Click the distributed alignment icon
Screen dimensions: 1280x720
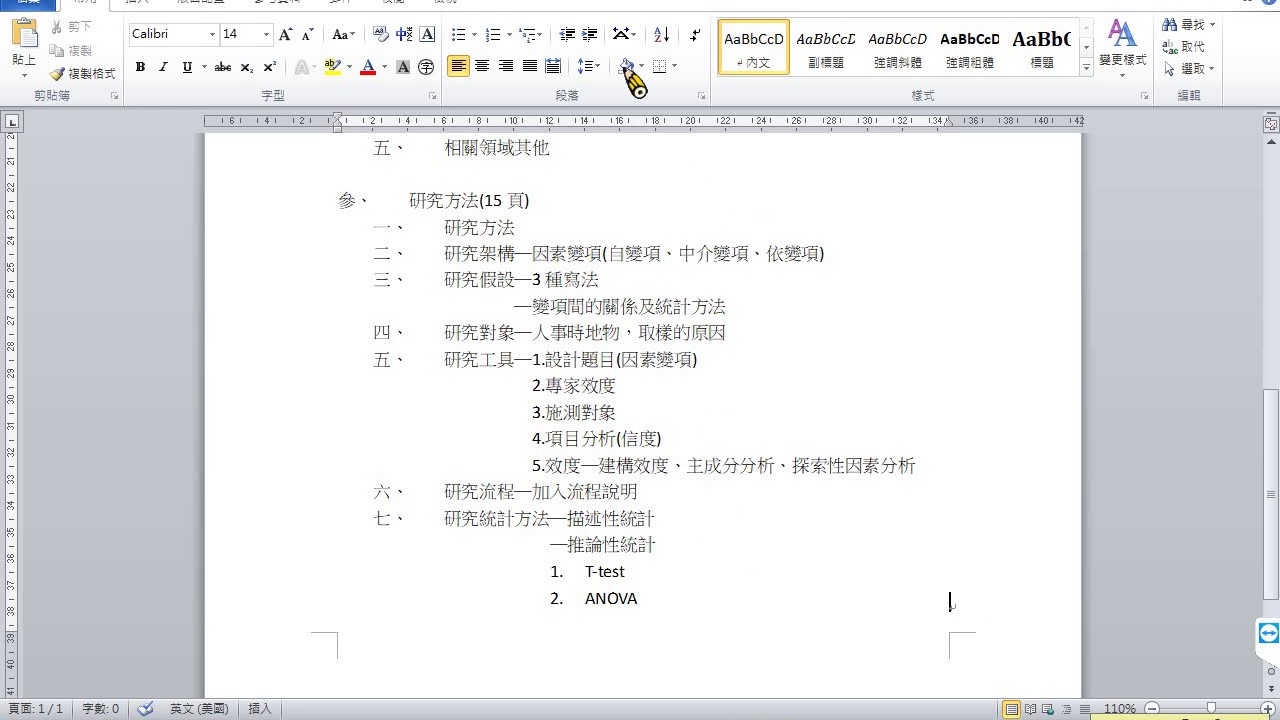553,66
